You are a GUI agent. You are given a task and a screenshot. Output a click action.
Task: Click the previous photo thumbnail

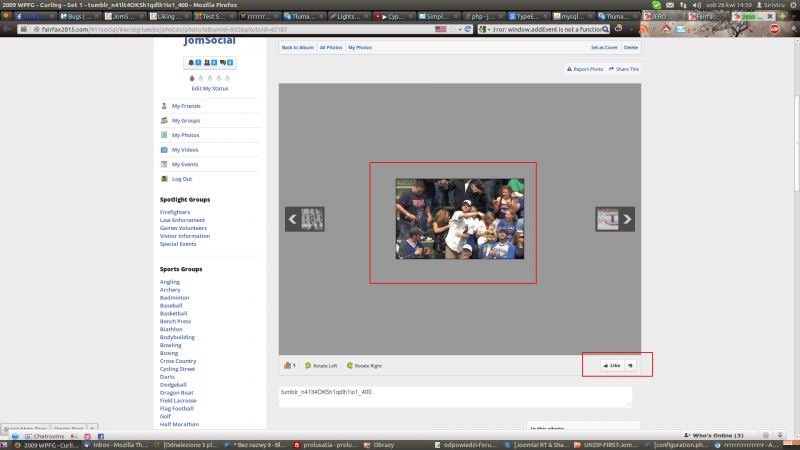click(312, 219)
